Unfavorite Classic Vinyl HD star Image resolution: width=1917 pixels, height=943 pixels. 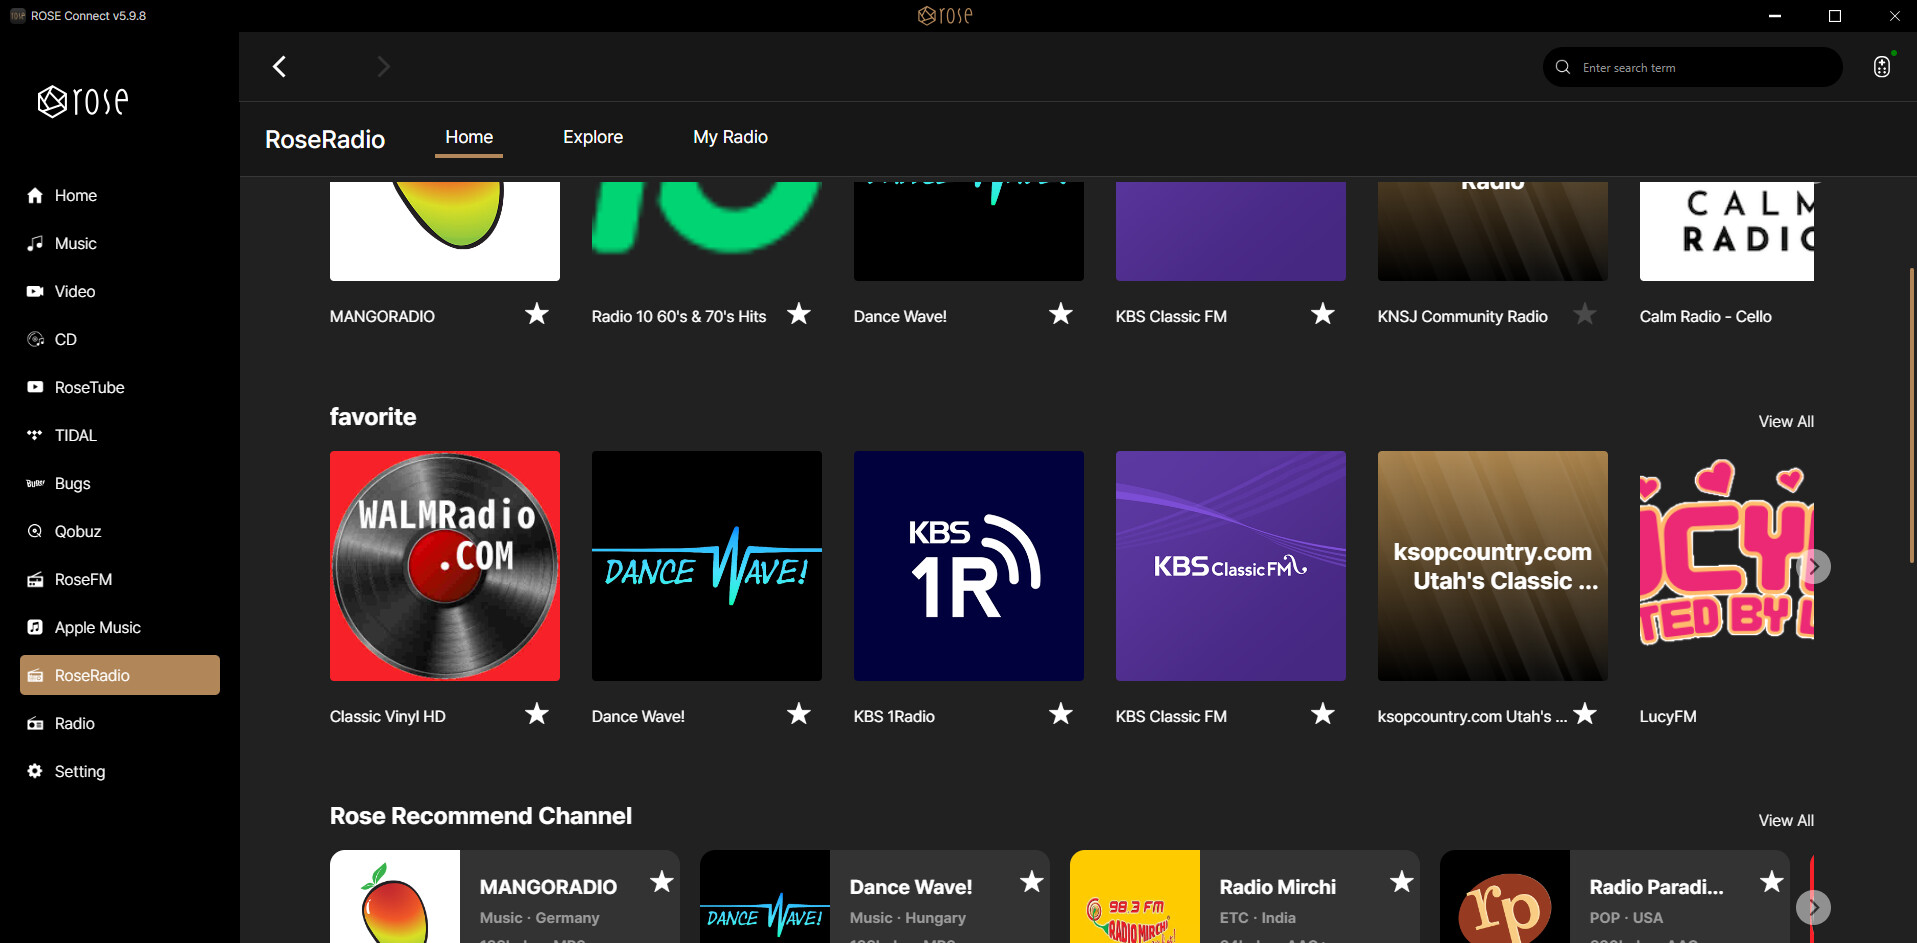pos(537,714)
